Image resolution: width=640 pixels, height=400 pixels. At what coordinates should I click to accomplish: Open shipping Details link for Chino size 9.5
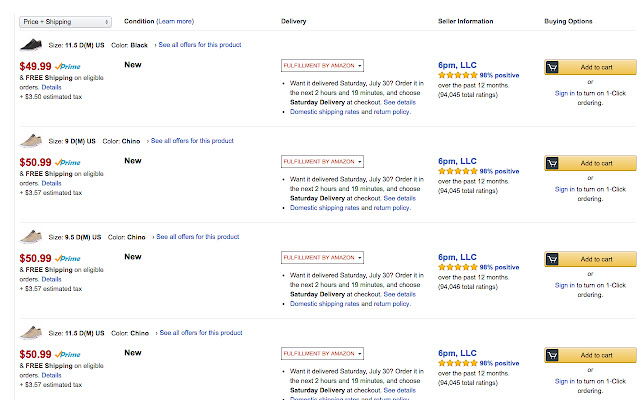[x=51, y=279]
